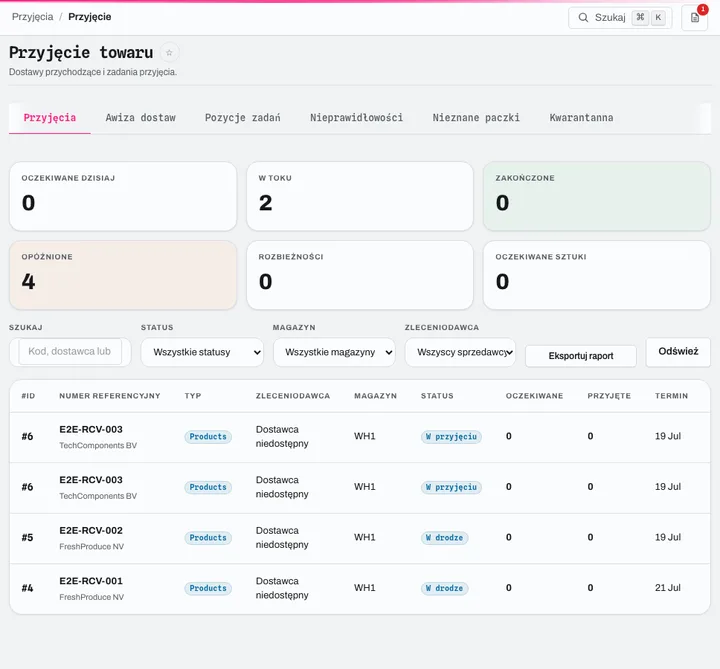Click the Numer referencyjny column header
The height and width of the screenshot is (669, 720).
point(110,396)
